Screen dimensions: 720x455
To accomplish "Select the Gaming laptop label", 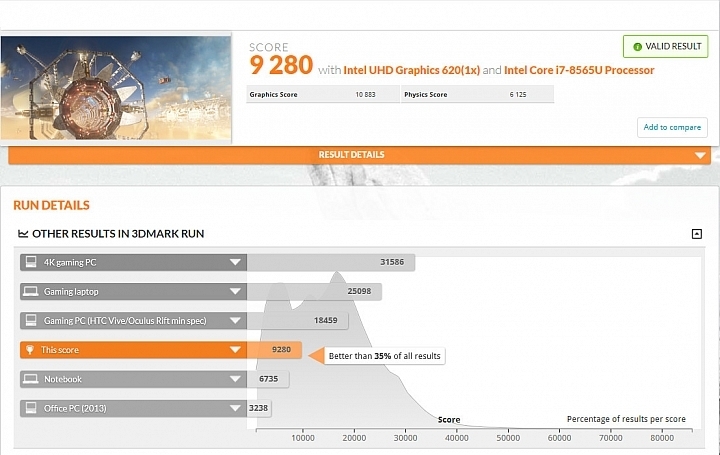I will pos(71,292).
